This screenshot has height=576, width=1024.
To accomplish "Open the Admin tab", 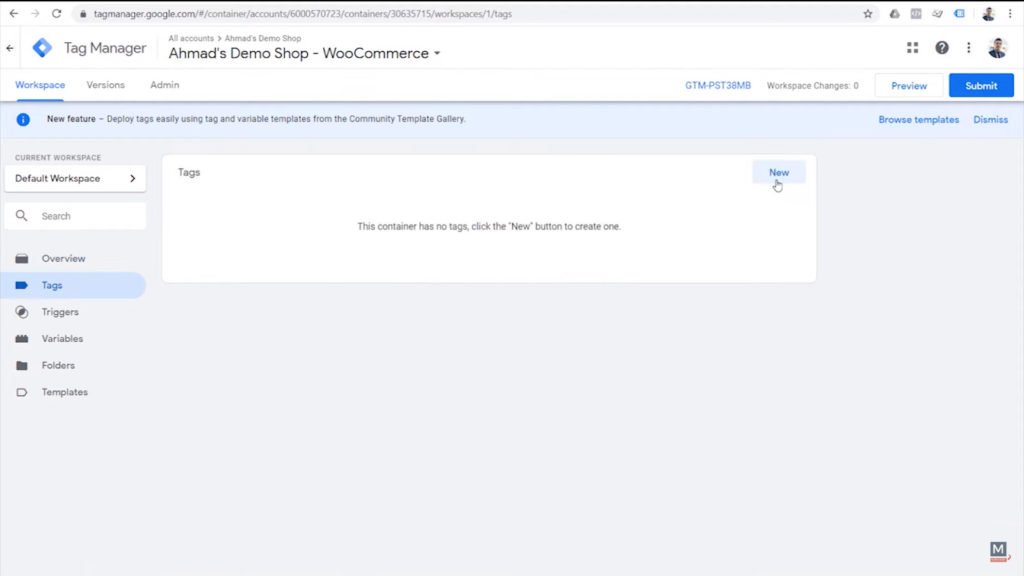I will coord(163,85).
